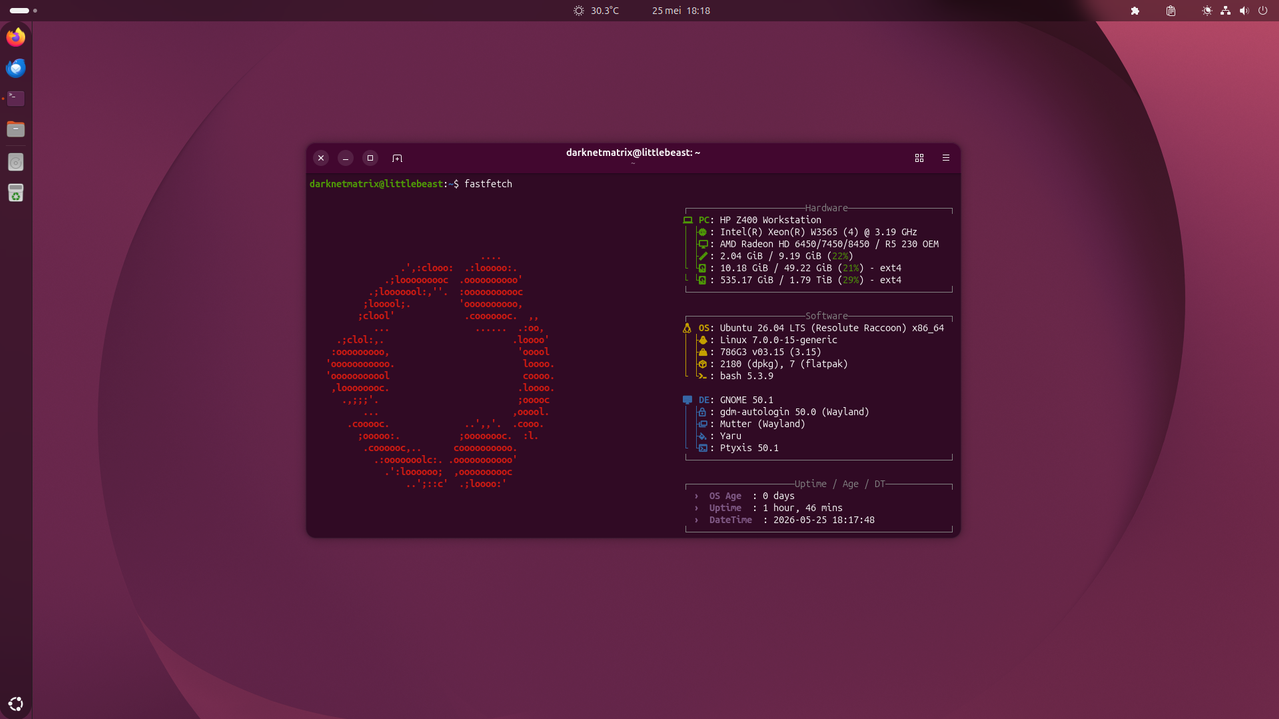Viewport: 1279px width, 719px height.
Task: Click the Hardware section header
Action: 826,208
